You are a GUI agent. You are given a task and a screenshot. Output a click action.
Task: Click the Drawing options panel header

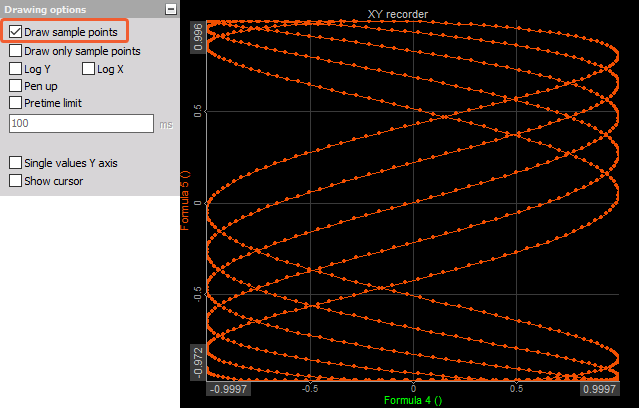90,9
